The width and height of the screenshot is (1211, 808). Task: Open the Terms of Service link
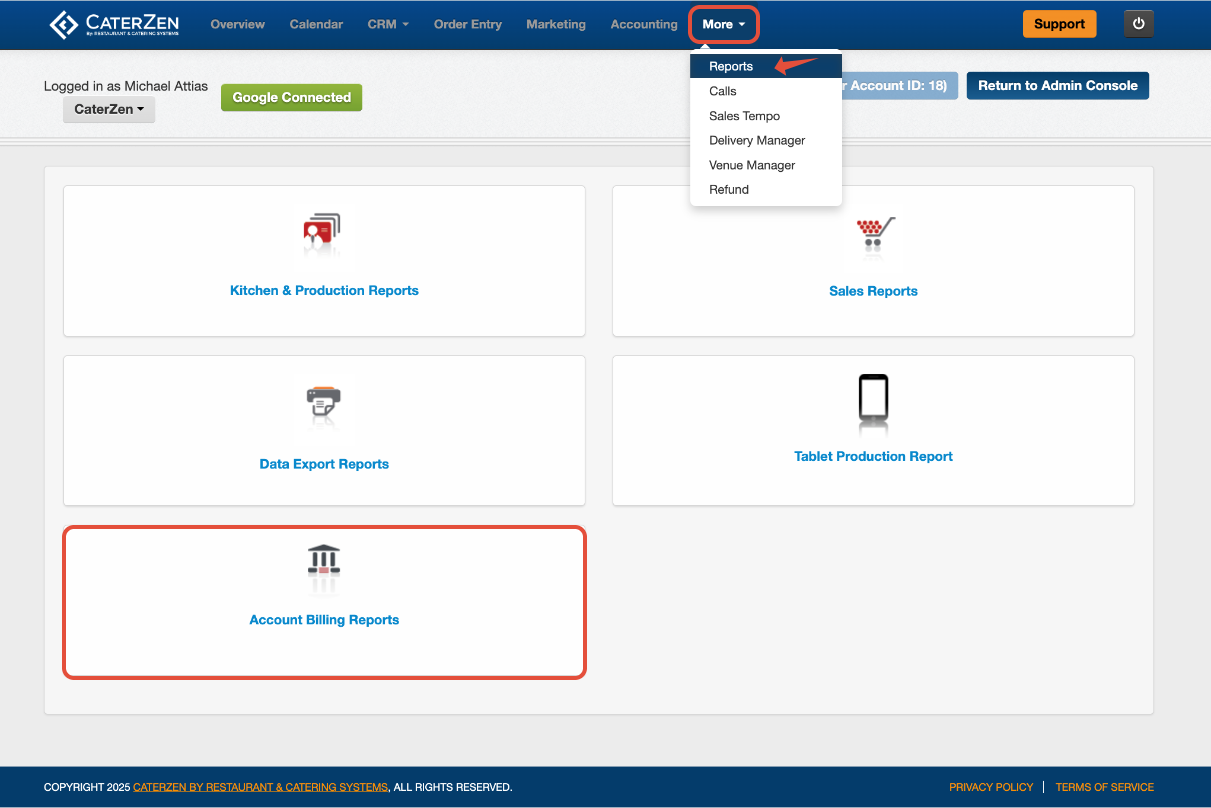tap(1104, 787)
